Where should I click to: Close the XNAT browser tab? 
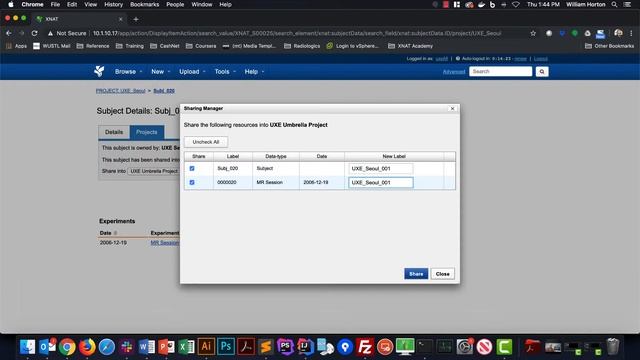pos(120,19)
